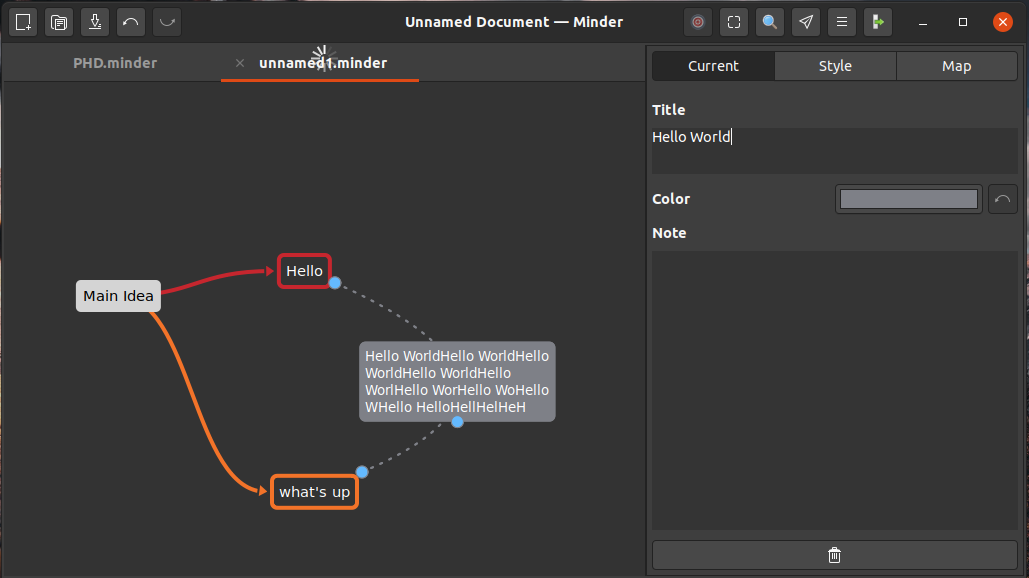
Task: Select the what's up node
Action: (x=314, y=492)
